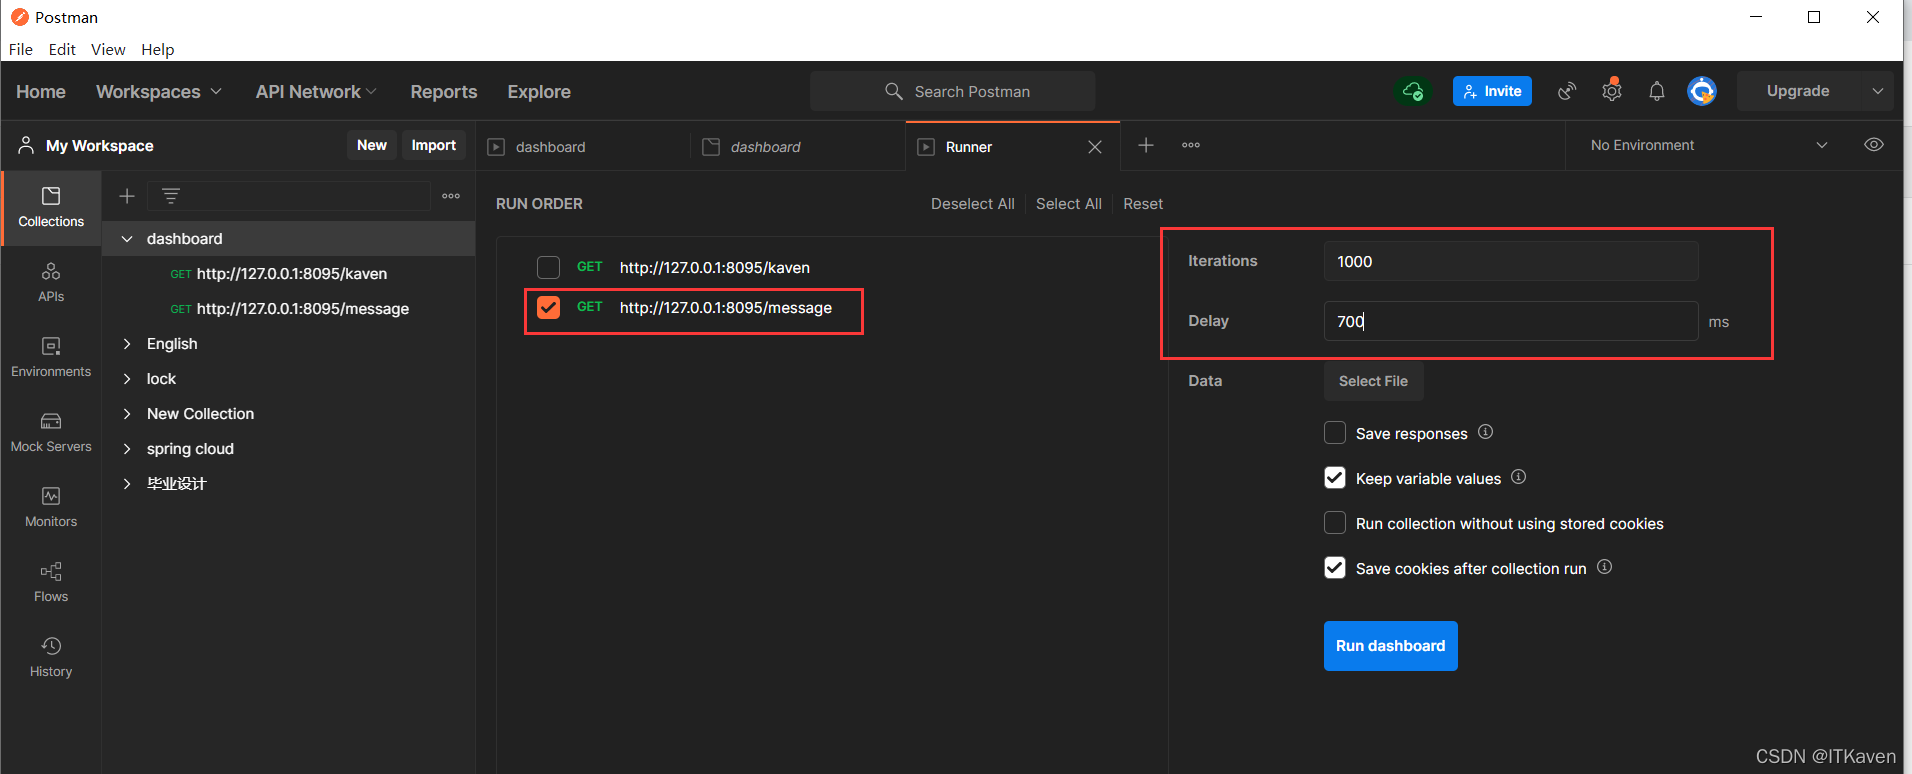
Task: Go to Explore
Action: [x=539, y=91]
